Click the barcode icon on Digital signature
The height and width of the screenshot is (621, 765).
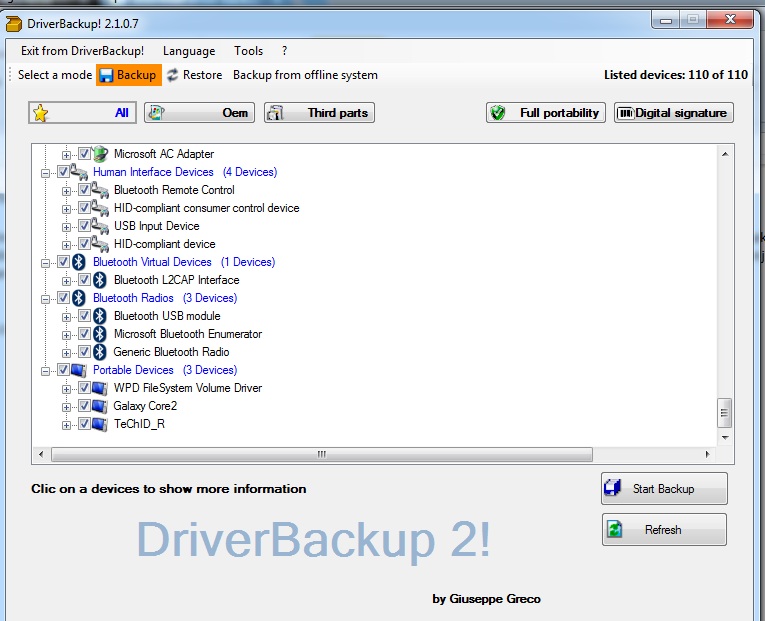pos(625,113)
